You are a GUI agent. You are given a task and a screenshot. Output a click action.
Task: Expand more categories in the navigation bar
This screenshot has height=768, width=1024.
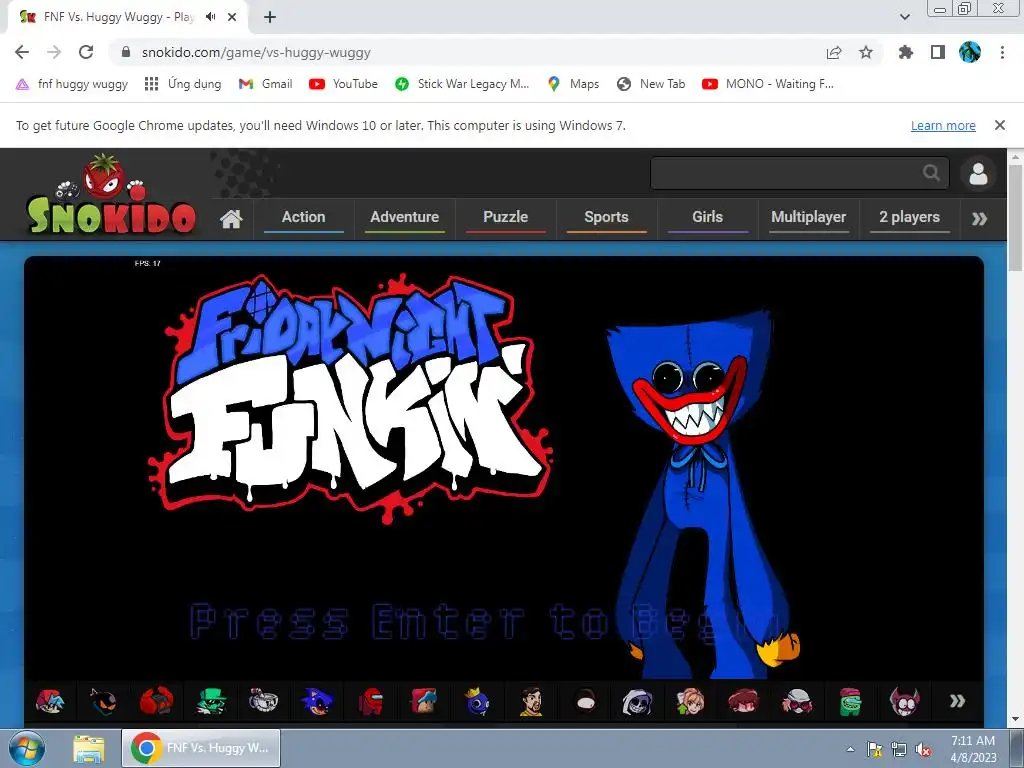(x=980, y=219)
